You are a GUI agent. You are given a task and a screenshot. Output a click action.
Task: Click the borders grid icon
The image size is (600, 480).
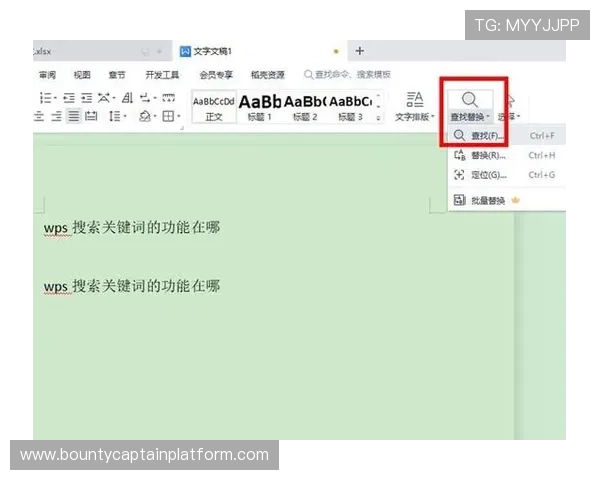point(168,116)
